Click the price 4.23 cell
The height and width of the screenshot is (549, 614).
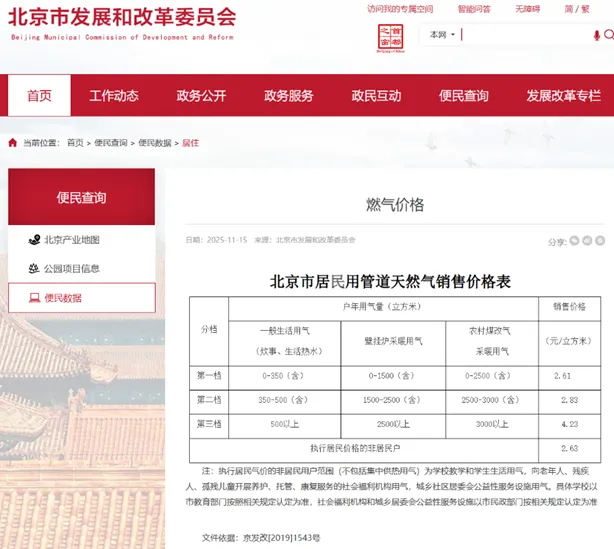569,424
